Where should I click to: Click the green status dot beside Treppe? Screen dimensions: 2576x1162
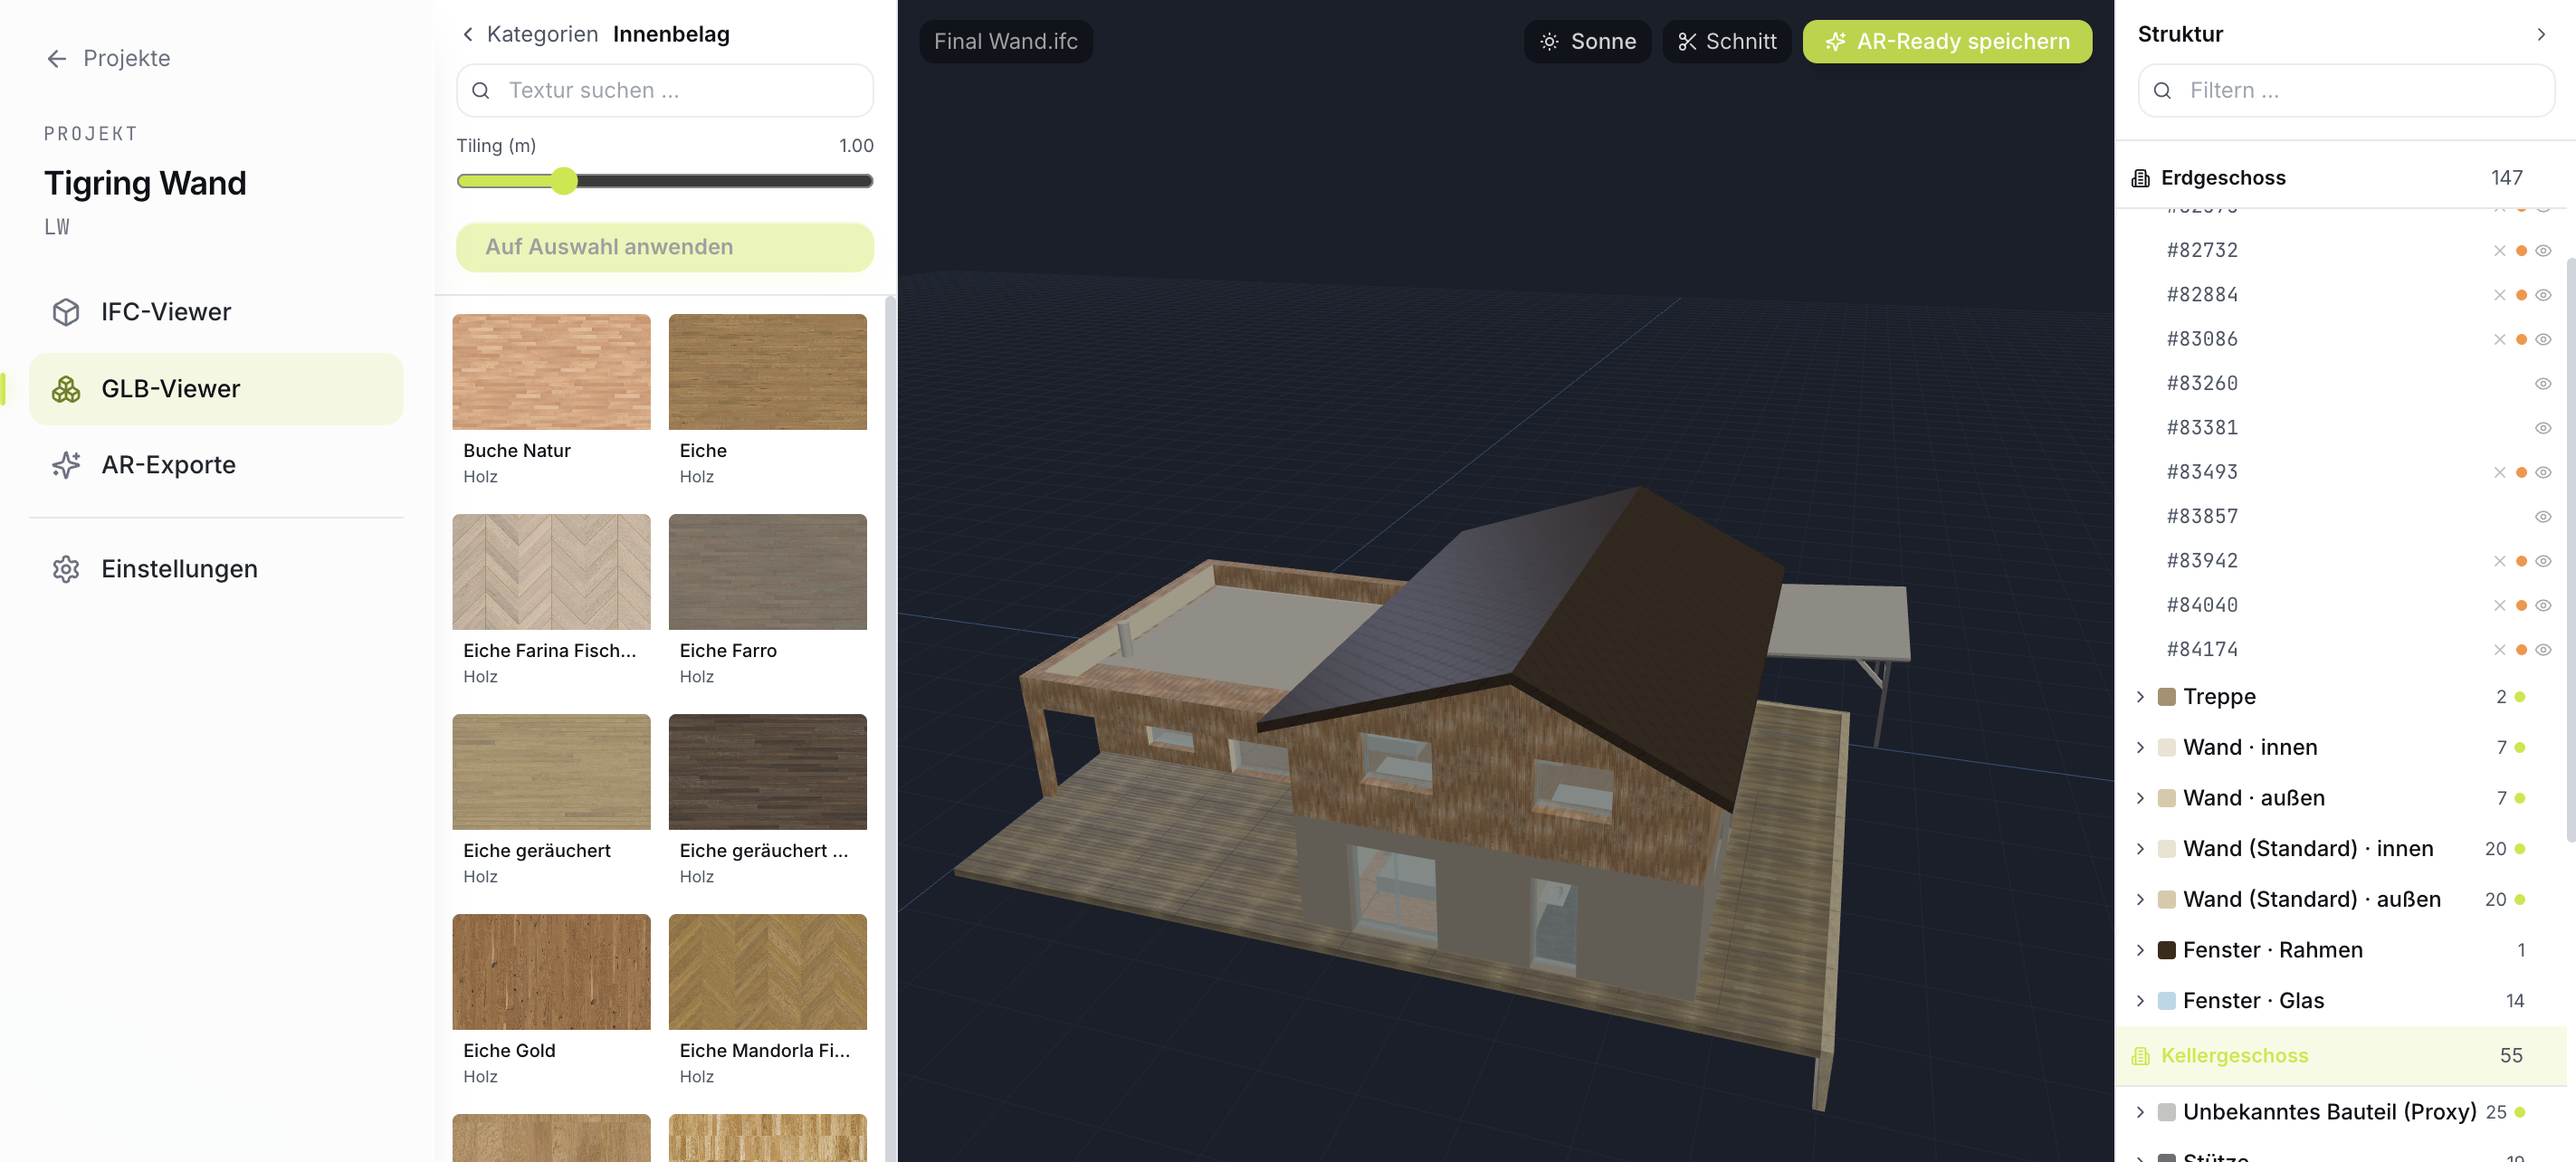(x=2520, y=697)
